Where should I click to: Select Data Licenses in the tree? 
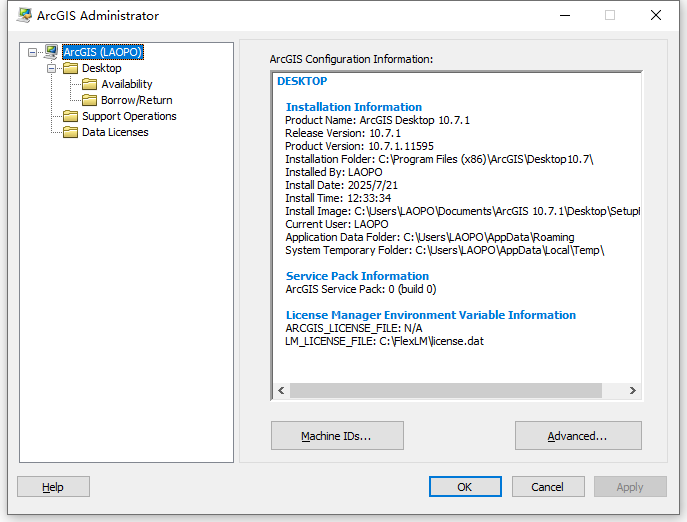click(115, 132)
